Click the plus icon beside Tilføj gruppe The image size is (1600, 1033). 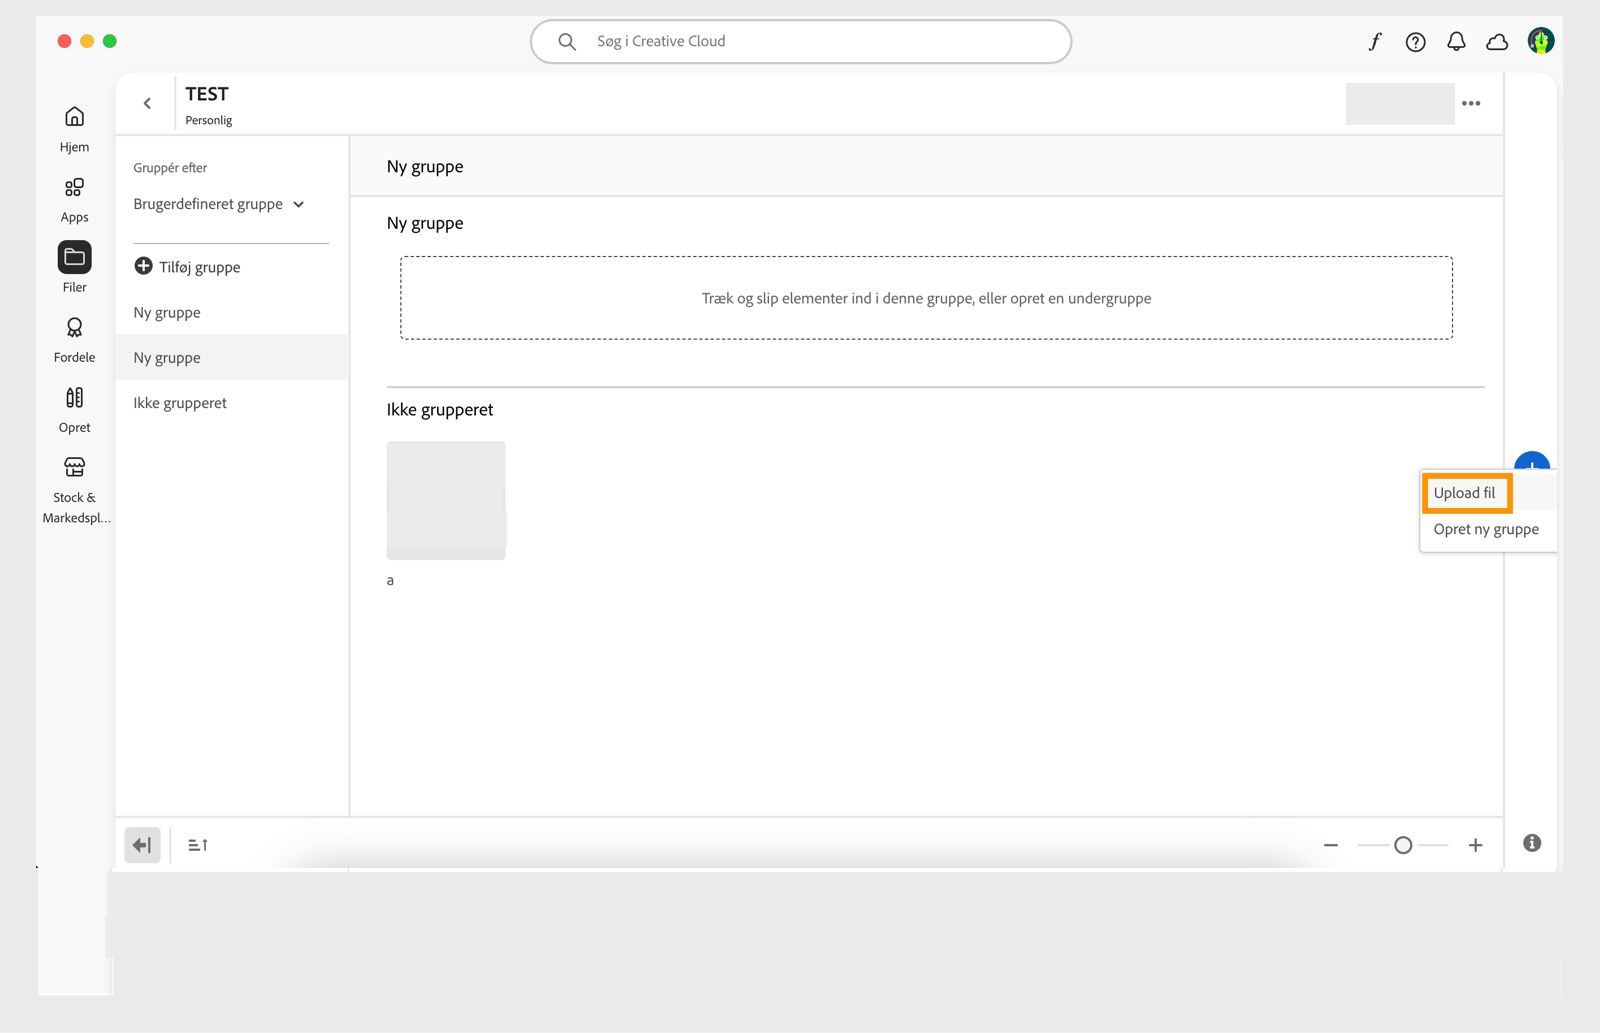143,266
